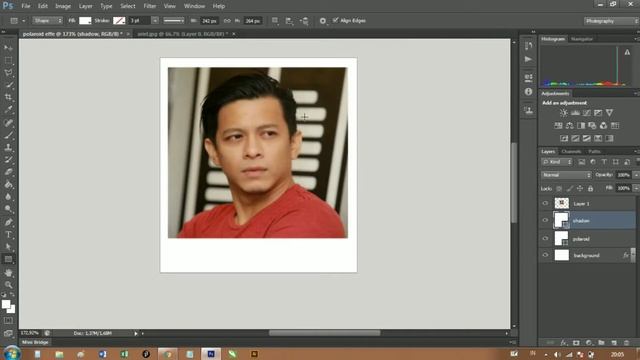
Task: Select the Lasso tool
Action: tap(8, 73)
